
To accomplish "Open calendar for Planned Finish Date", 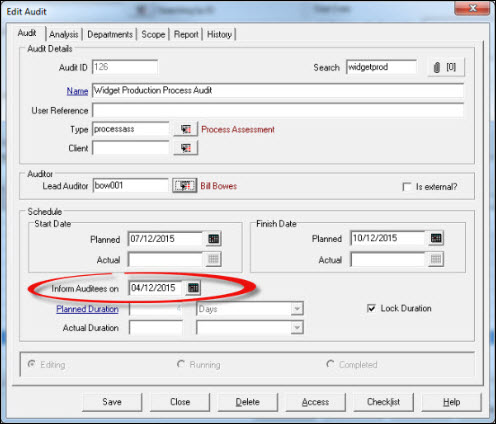I will pos(436,238).
